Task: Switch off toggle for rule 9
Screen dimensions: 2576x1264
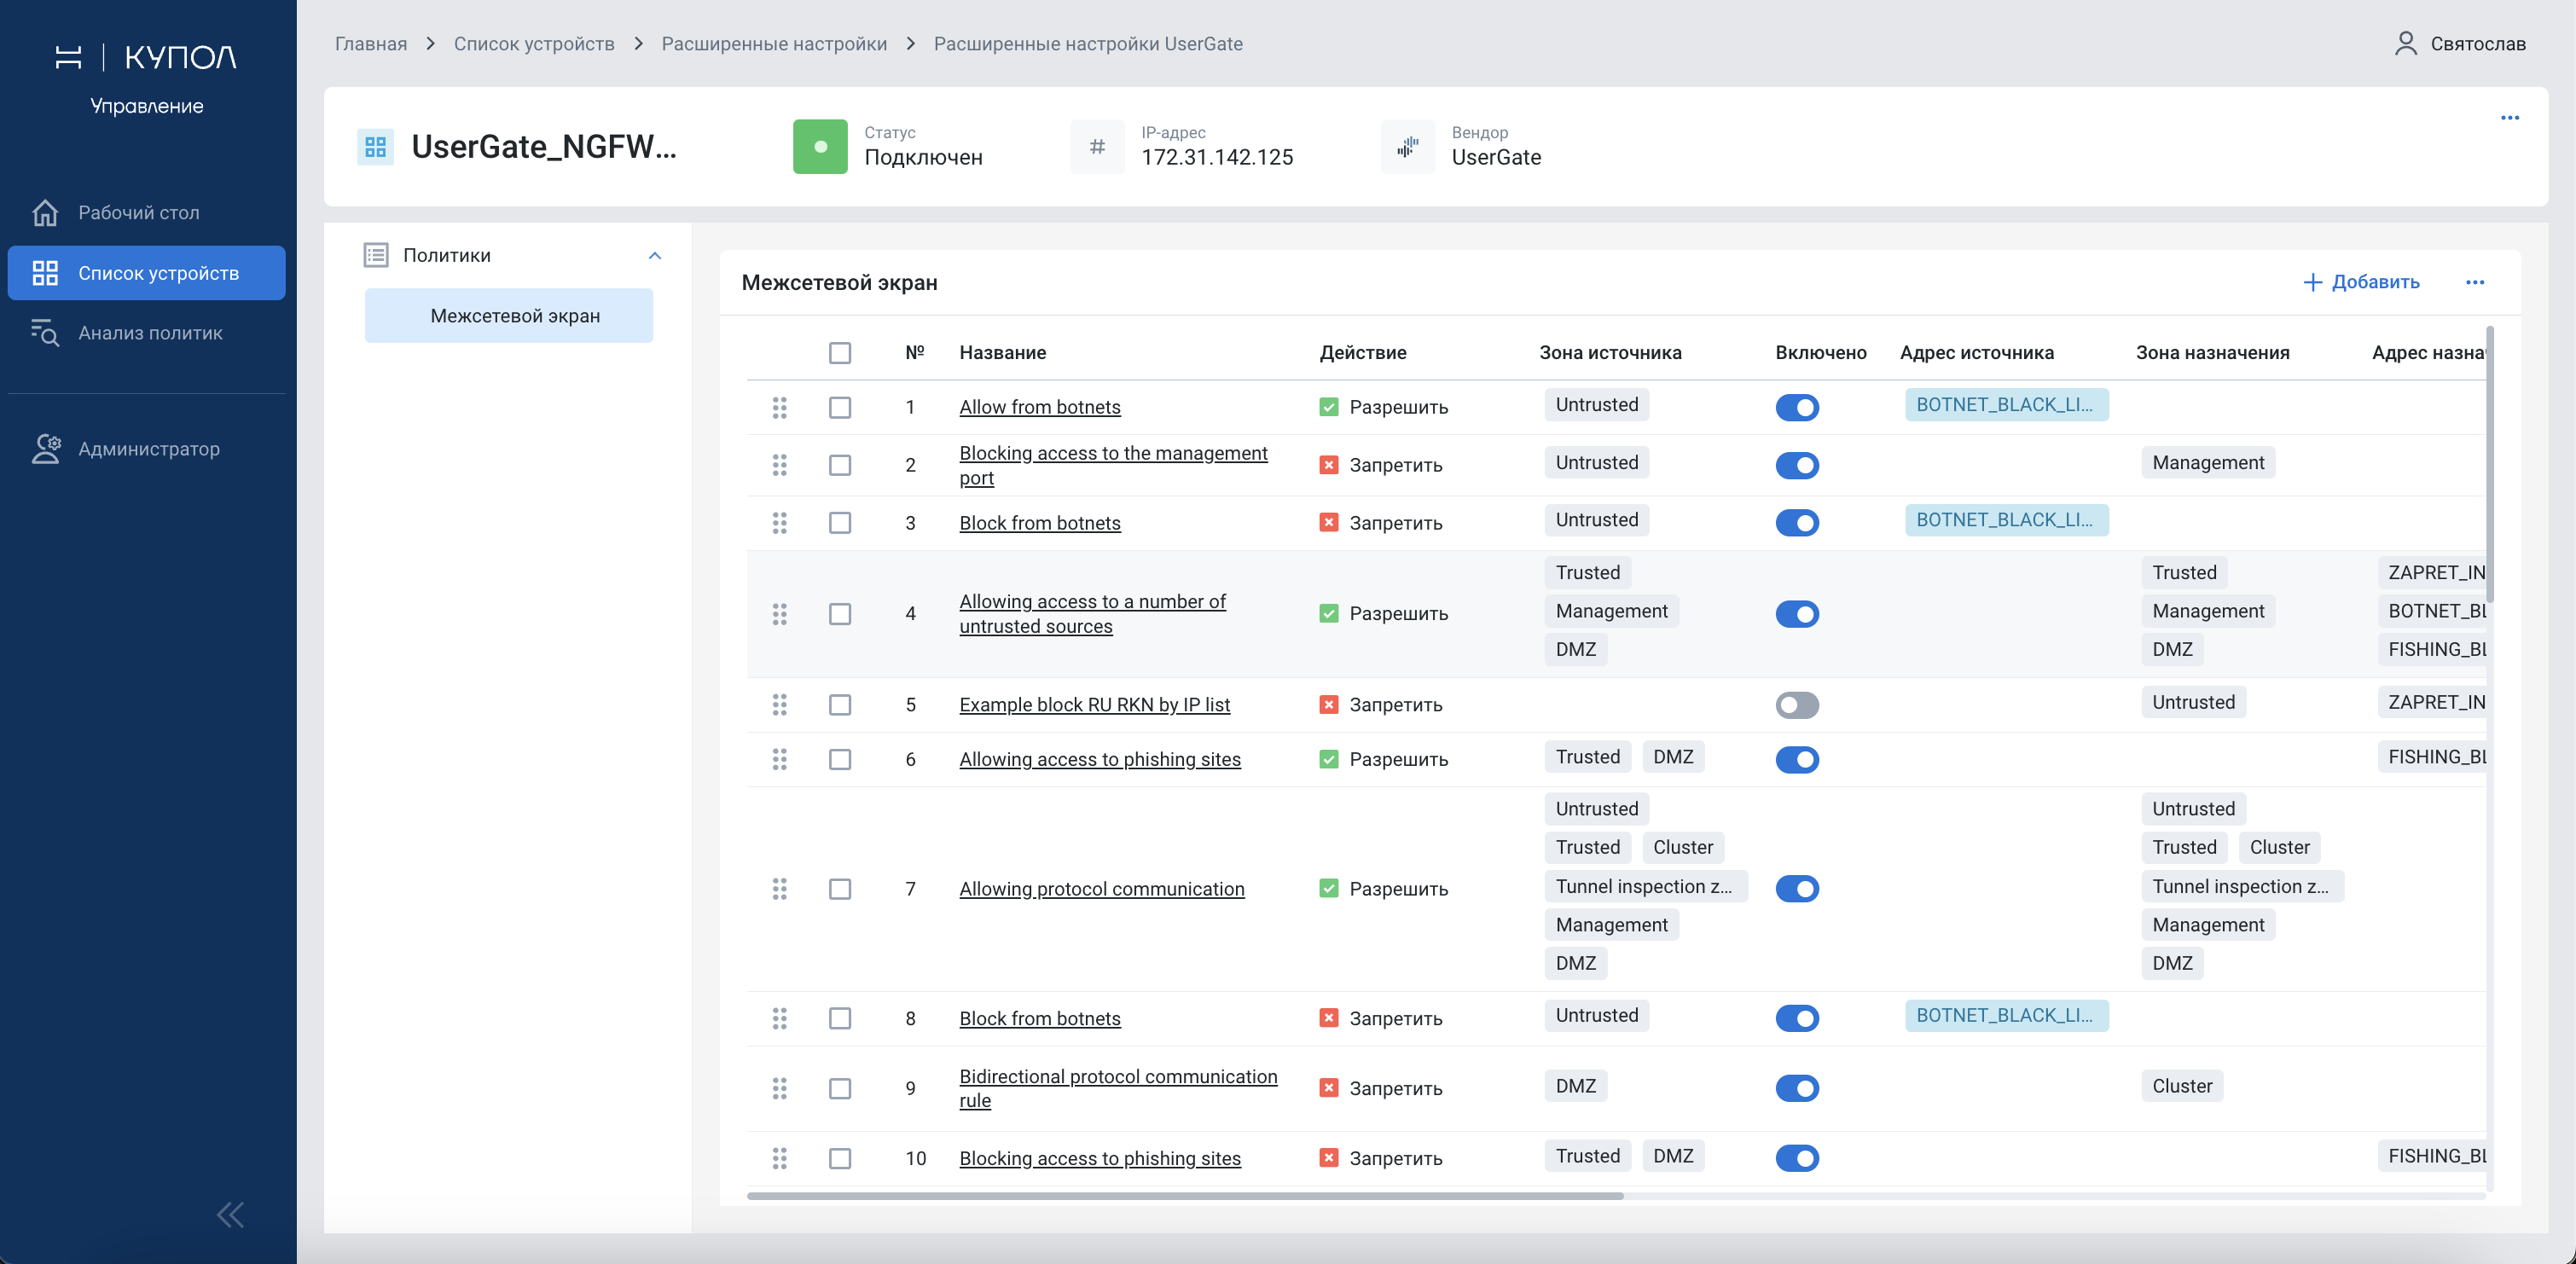Action: 1796,1088
